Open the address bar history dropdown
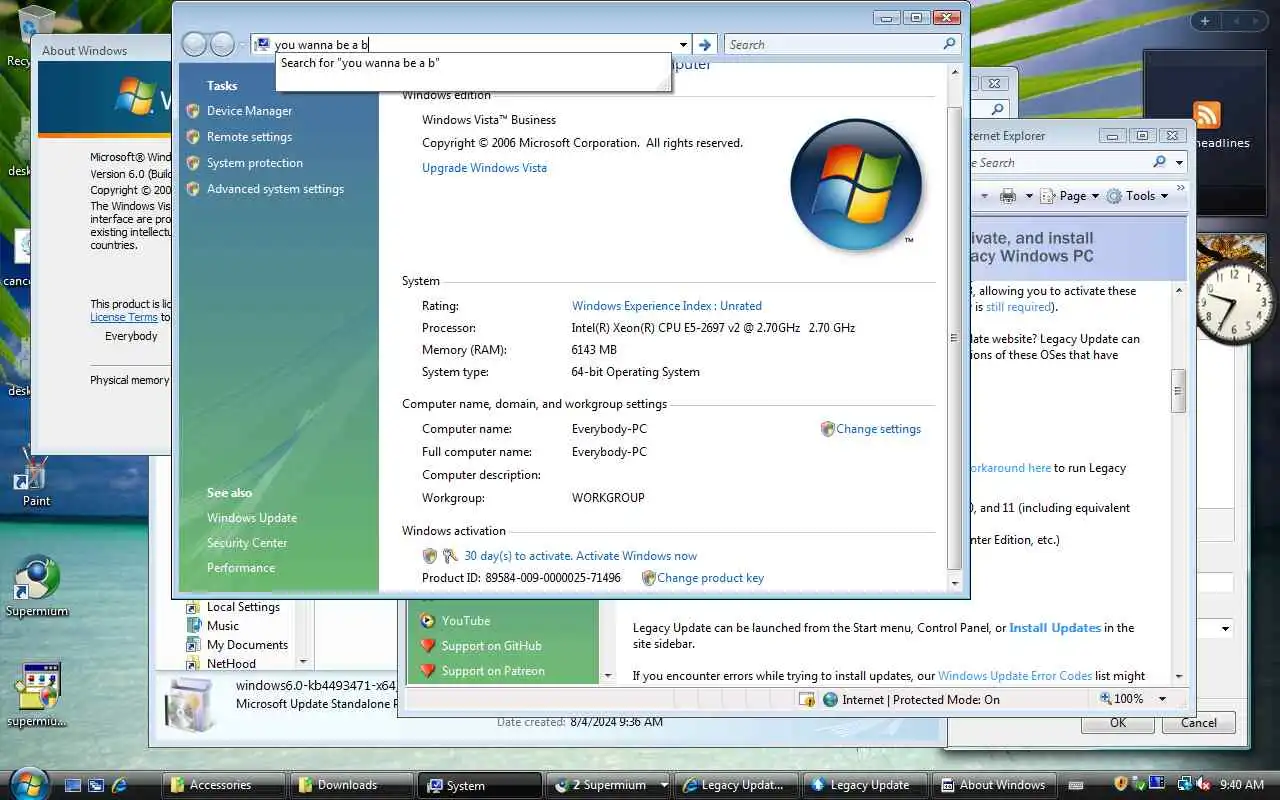Screen dimensions: 1280x800 (684, 45)
